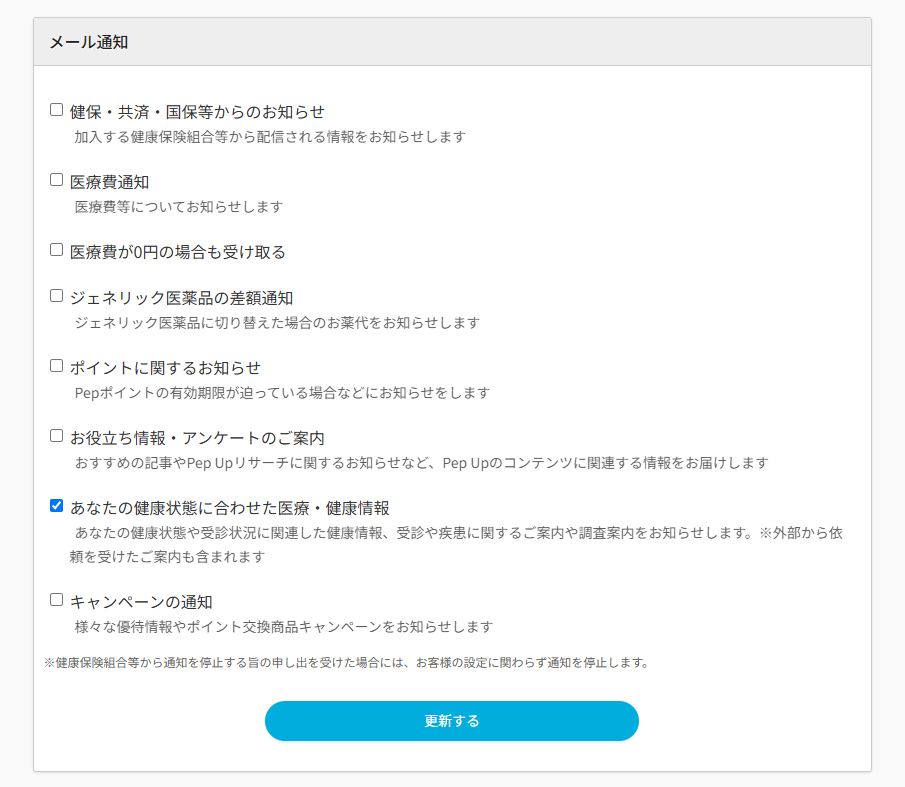Click description 医療費等についてお知らせします
The height and width of the screenshot is (787, 905).
tap(179, 207)
